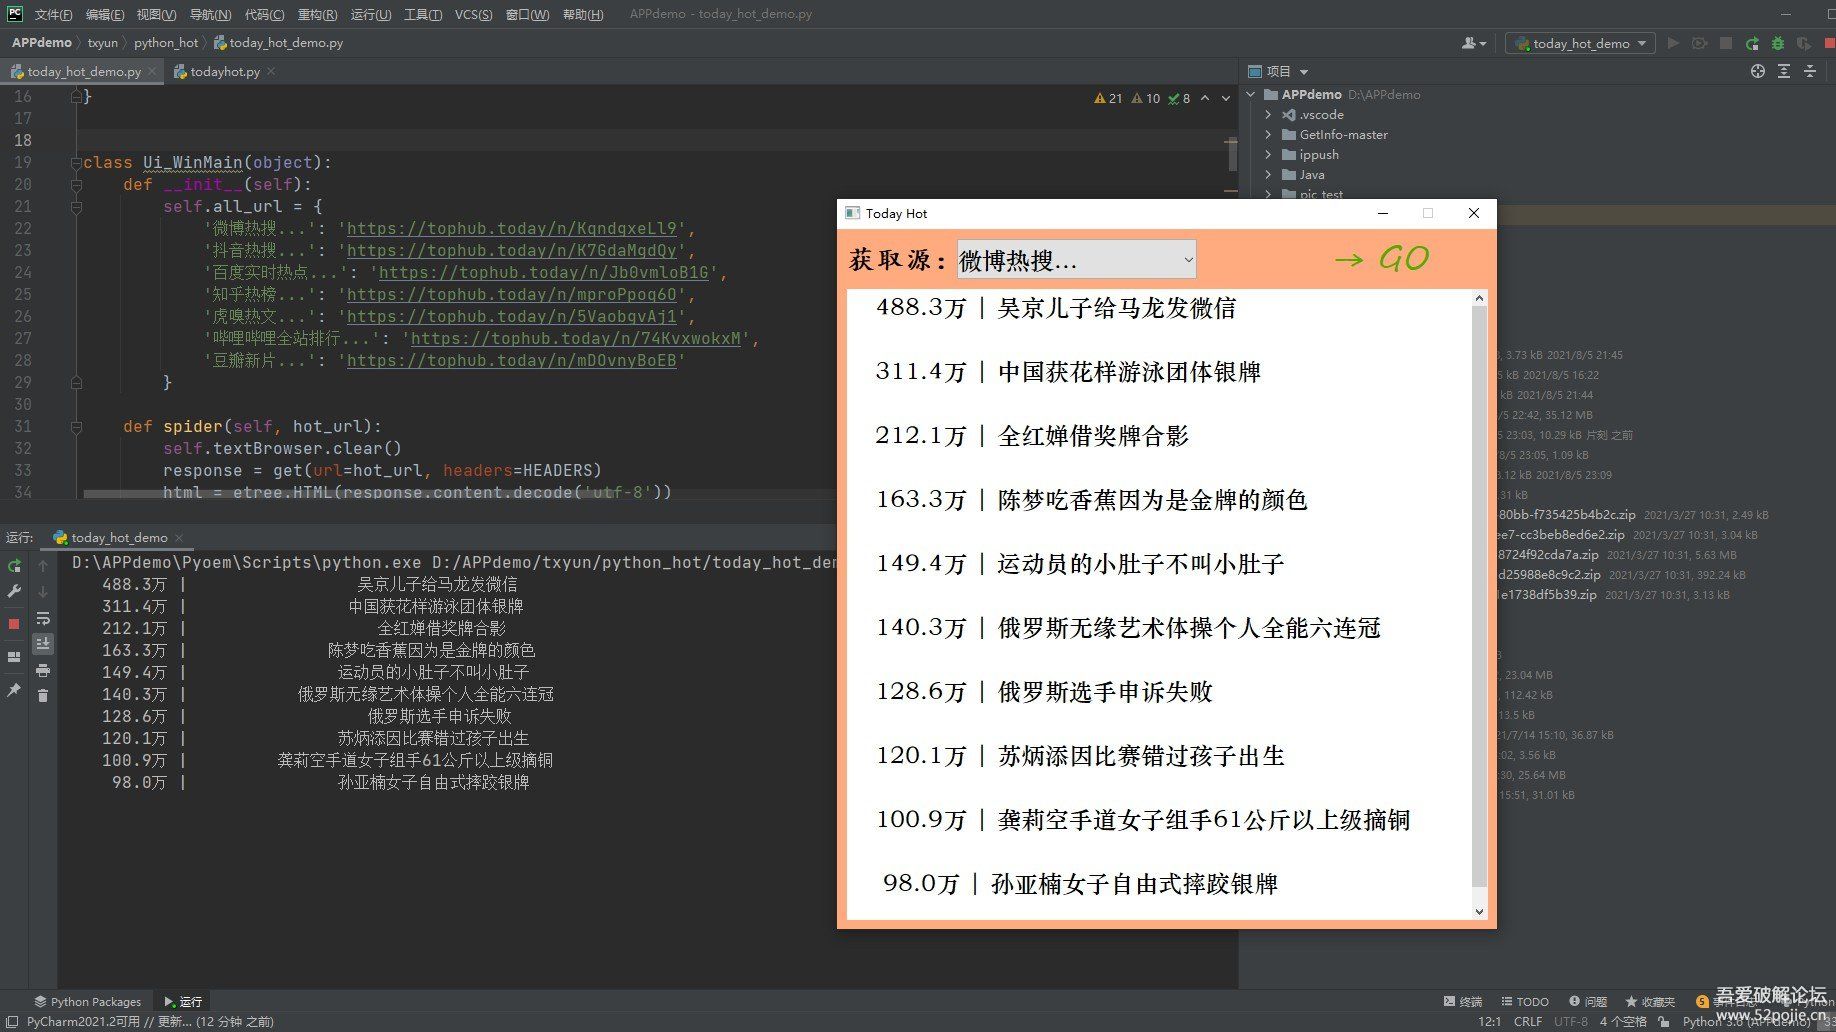Toggle scroll to end in Run console
The height and width of the screenshot is (1032, 1836).
coord(43,644)
